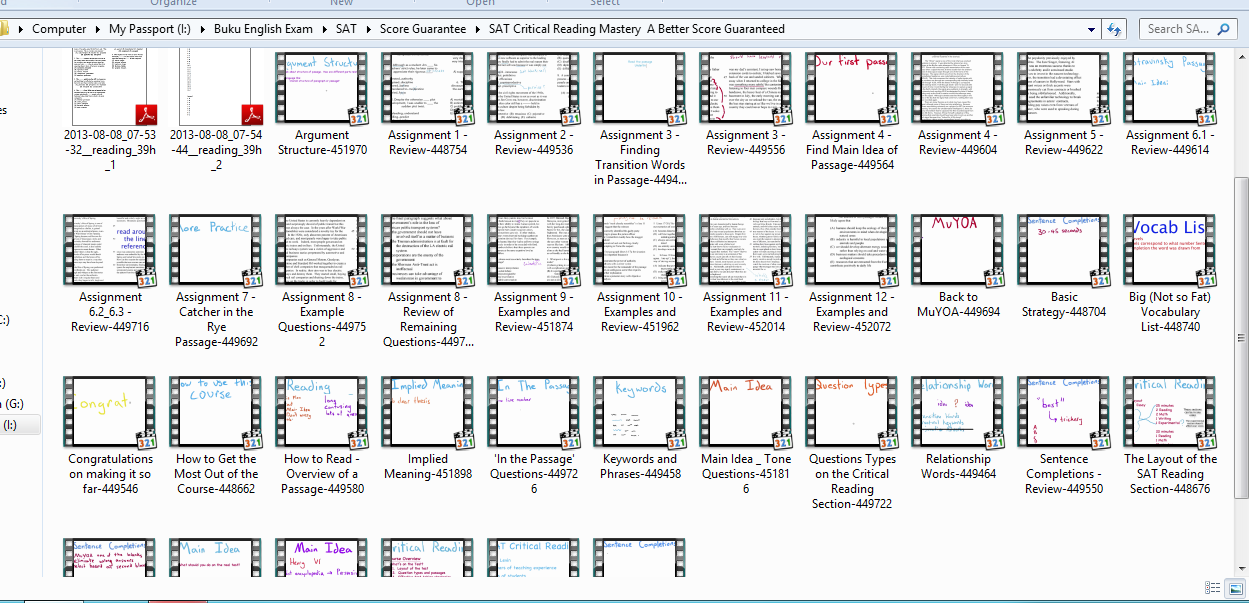This screenshot has width=1249, height=603.
Task: Select Assignment 5 - Review video icon
Action: 1064,88
